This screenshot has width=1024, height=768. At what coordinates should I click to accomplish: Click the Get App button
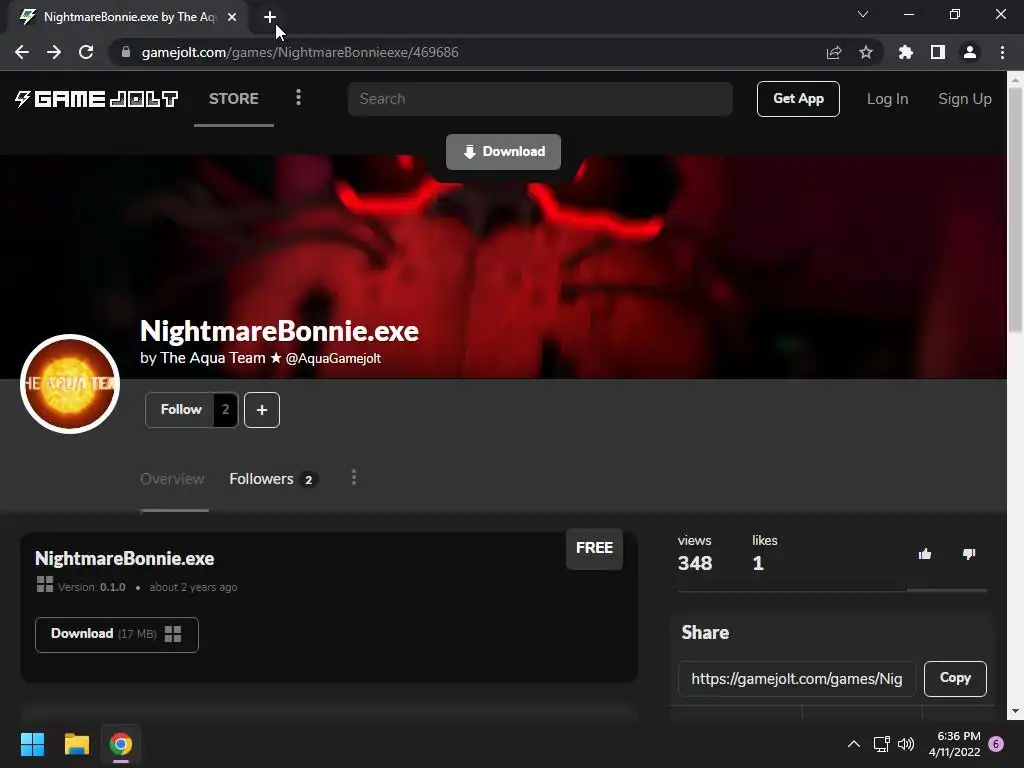click(798, 99)
